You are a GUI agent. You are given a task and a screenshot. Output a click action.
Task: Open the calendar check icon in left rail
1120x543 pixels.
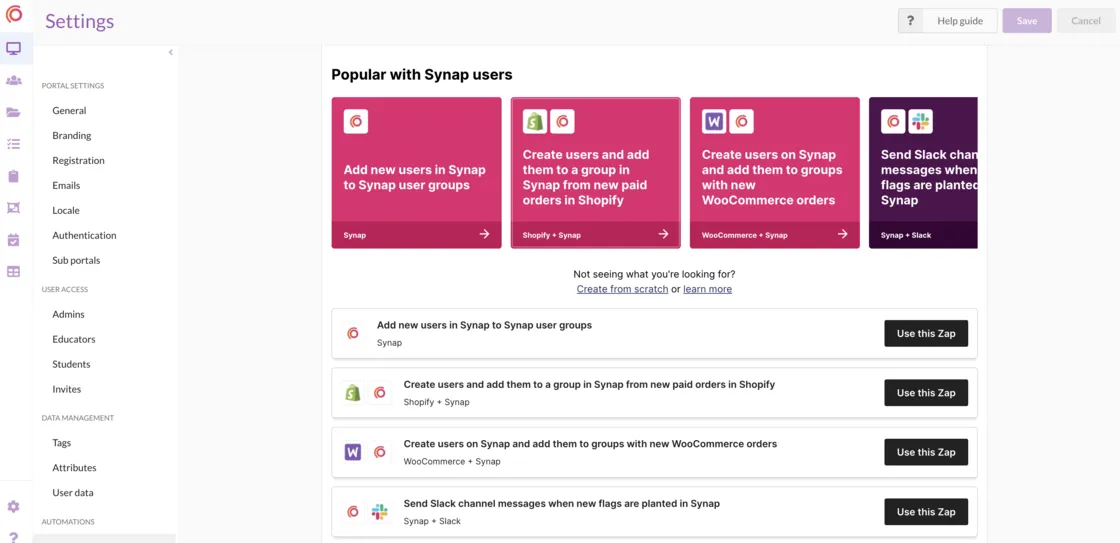(14, 239)
